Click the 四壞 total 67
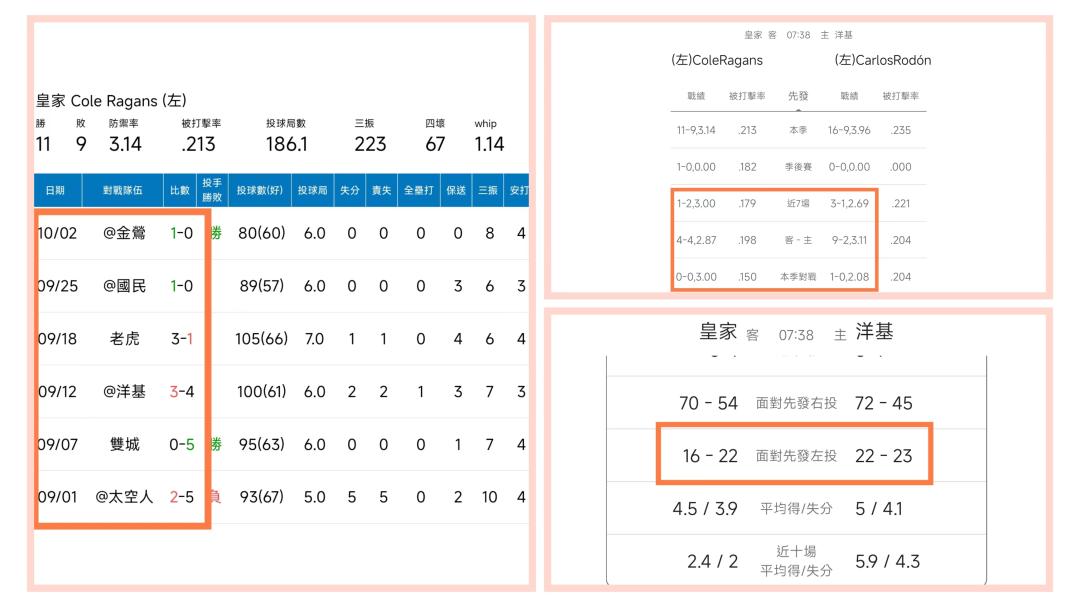The image size is (1080, 607). point(435,144)
